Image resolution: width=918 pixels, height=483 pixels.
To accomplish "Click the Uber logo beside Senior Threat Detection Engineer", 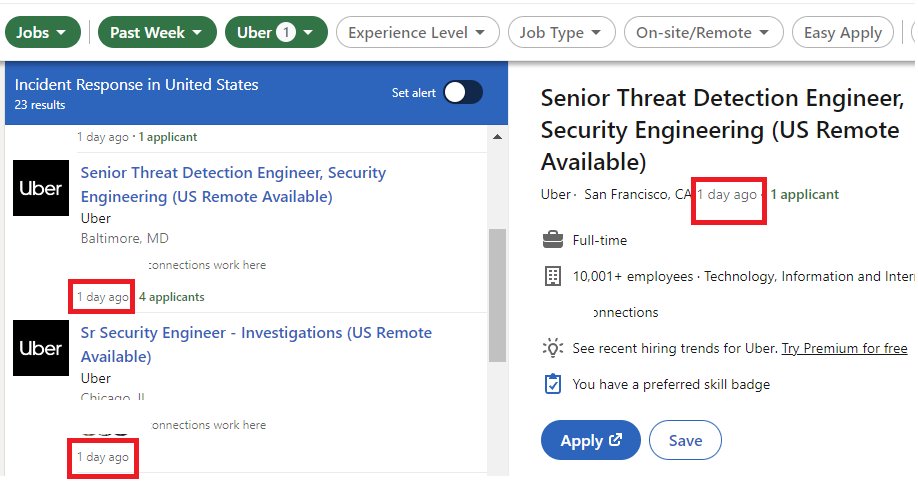I will tap(41, 188).
